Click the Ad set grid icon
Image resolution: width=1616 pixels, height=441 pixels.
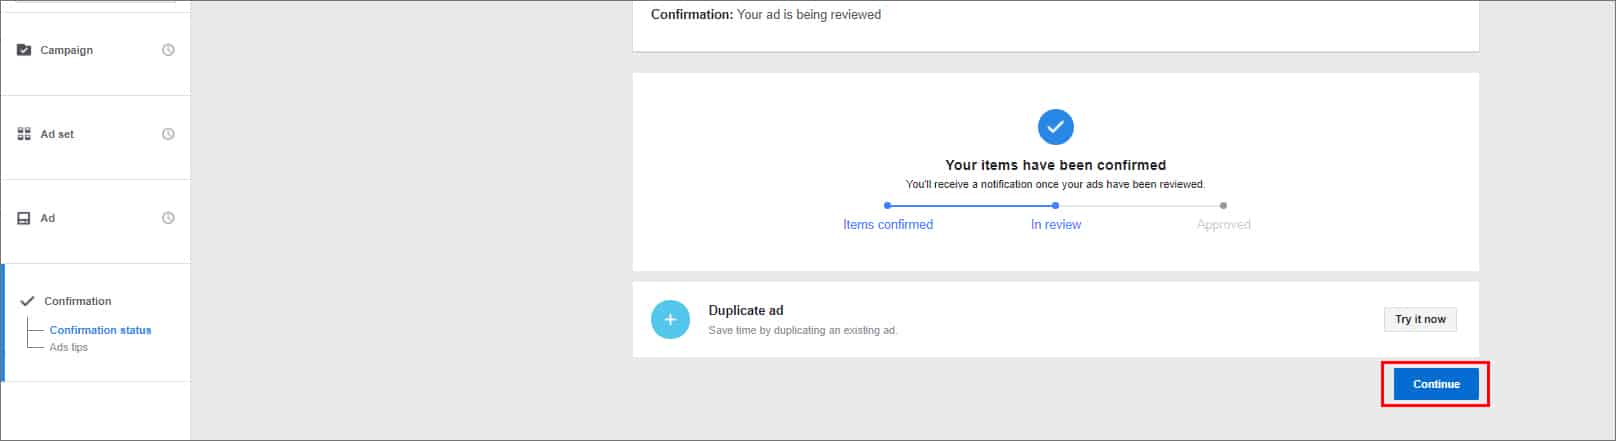24,134
